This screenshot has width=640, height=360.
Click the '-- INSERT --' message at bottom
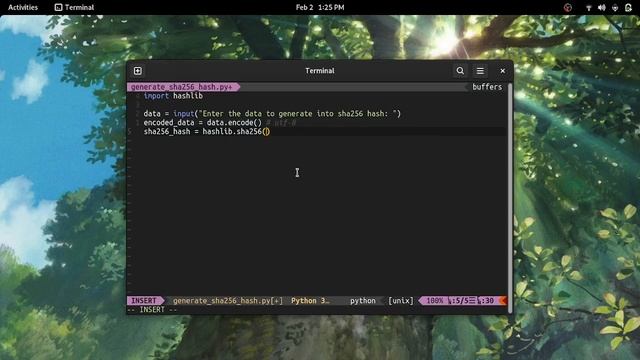pyautogui.click(x=152, y=310)
